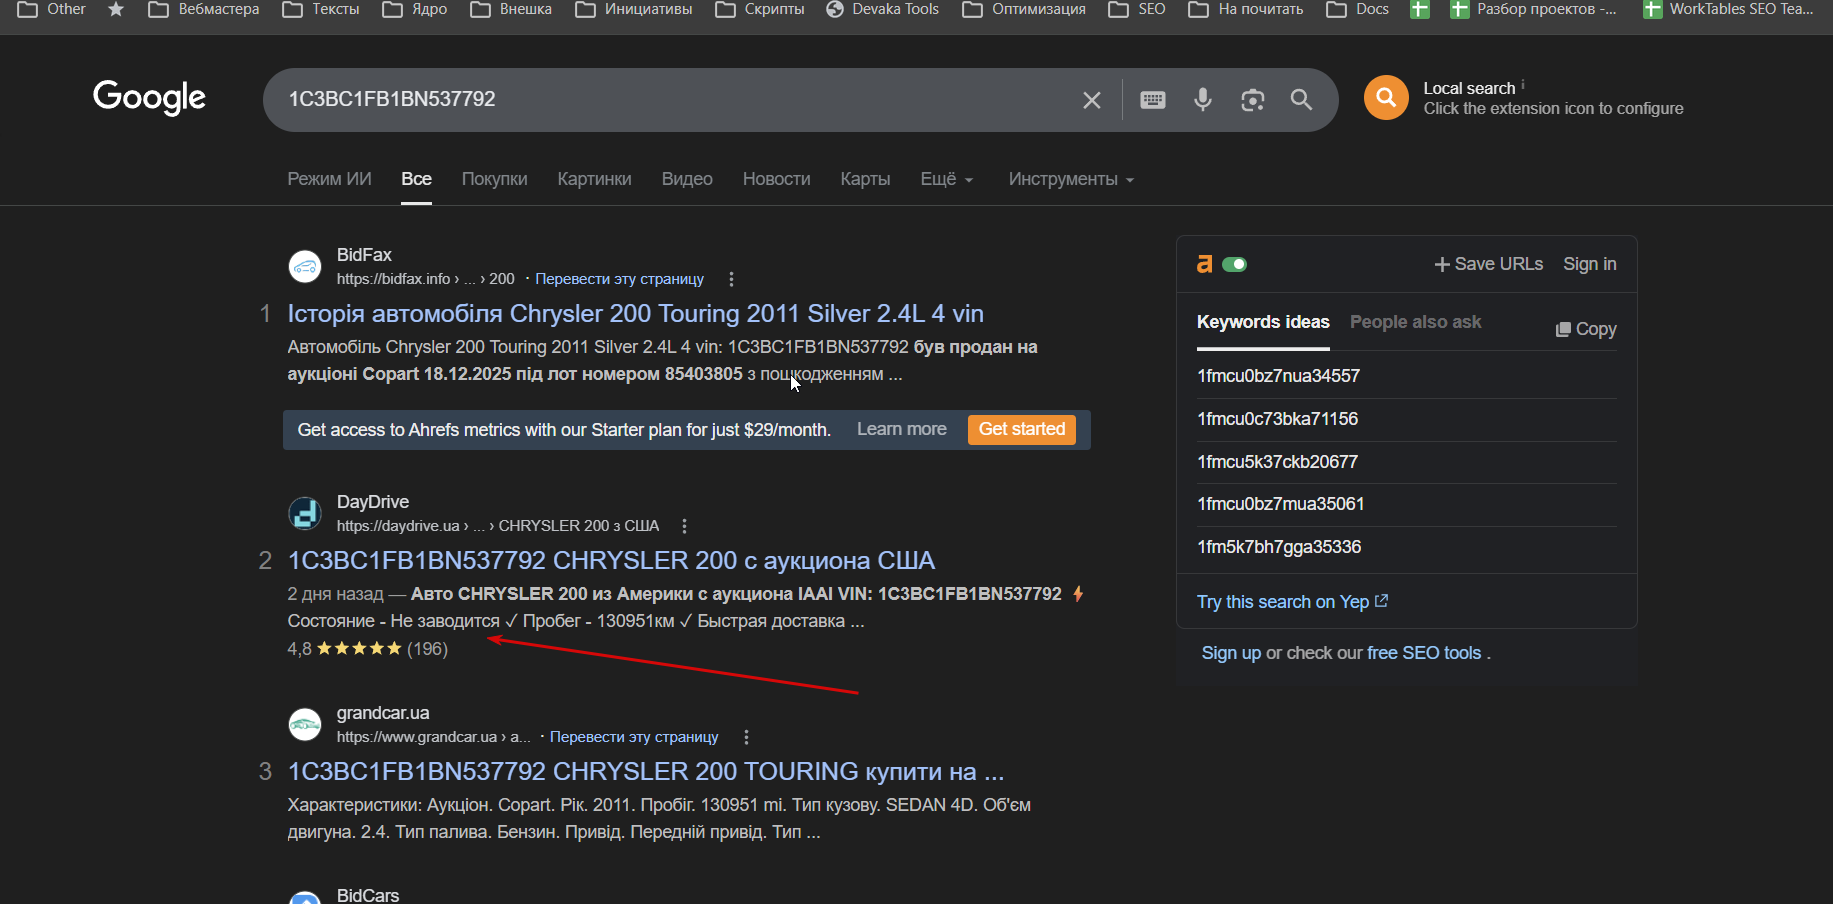
Task: Open the DayDrive CHRYSLER 200 с аукциона США result
Action: tap(611, 561)
